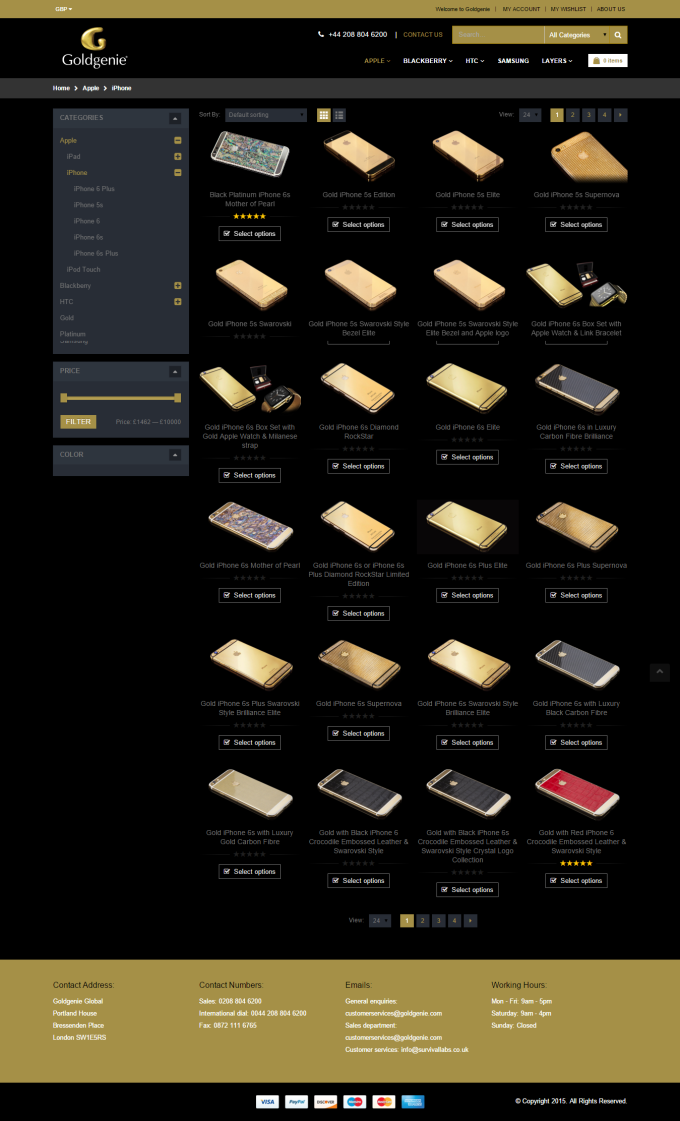
Task: Click the Filter price button
Action: pyautogui.click(x=78, y=422)
